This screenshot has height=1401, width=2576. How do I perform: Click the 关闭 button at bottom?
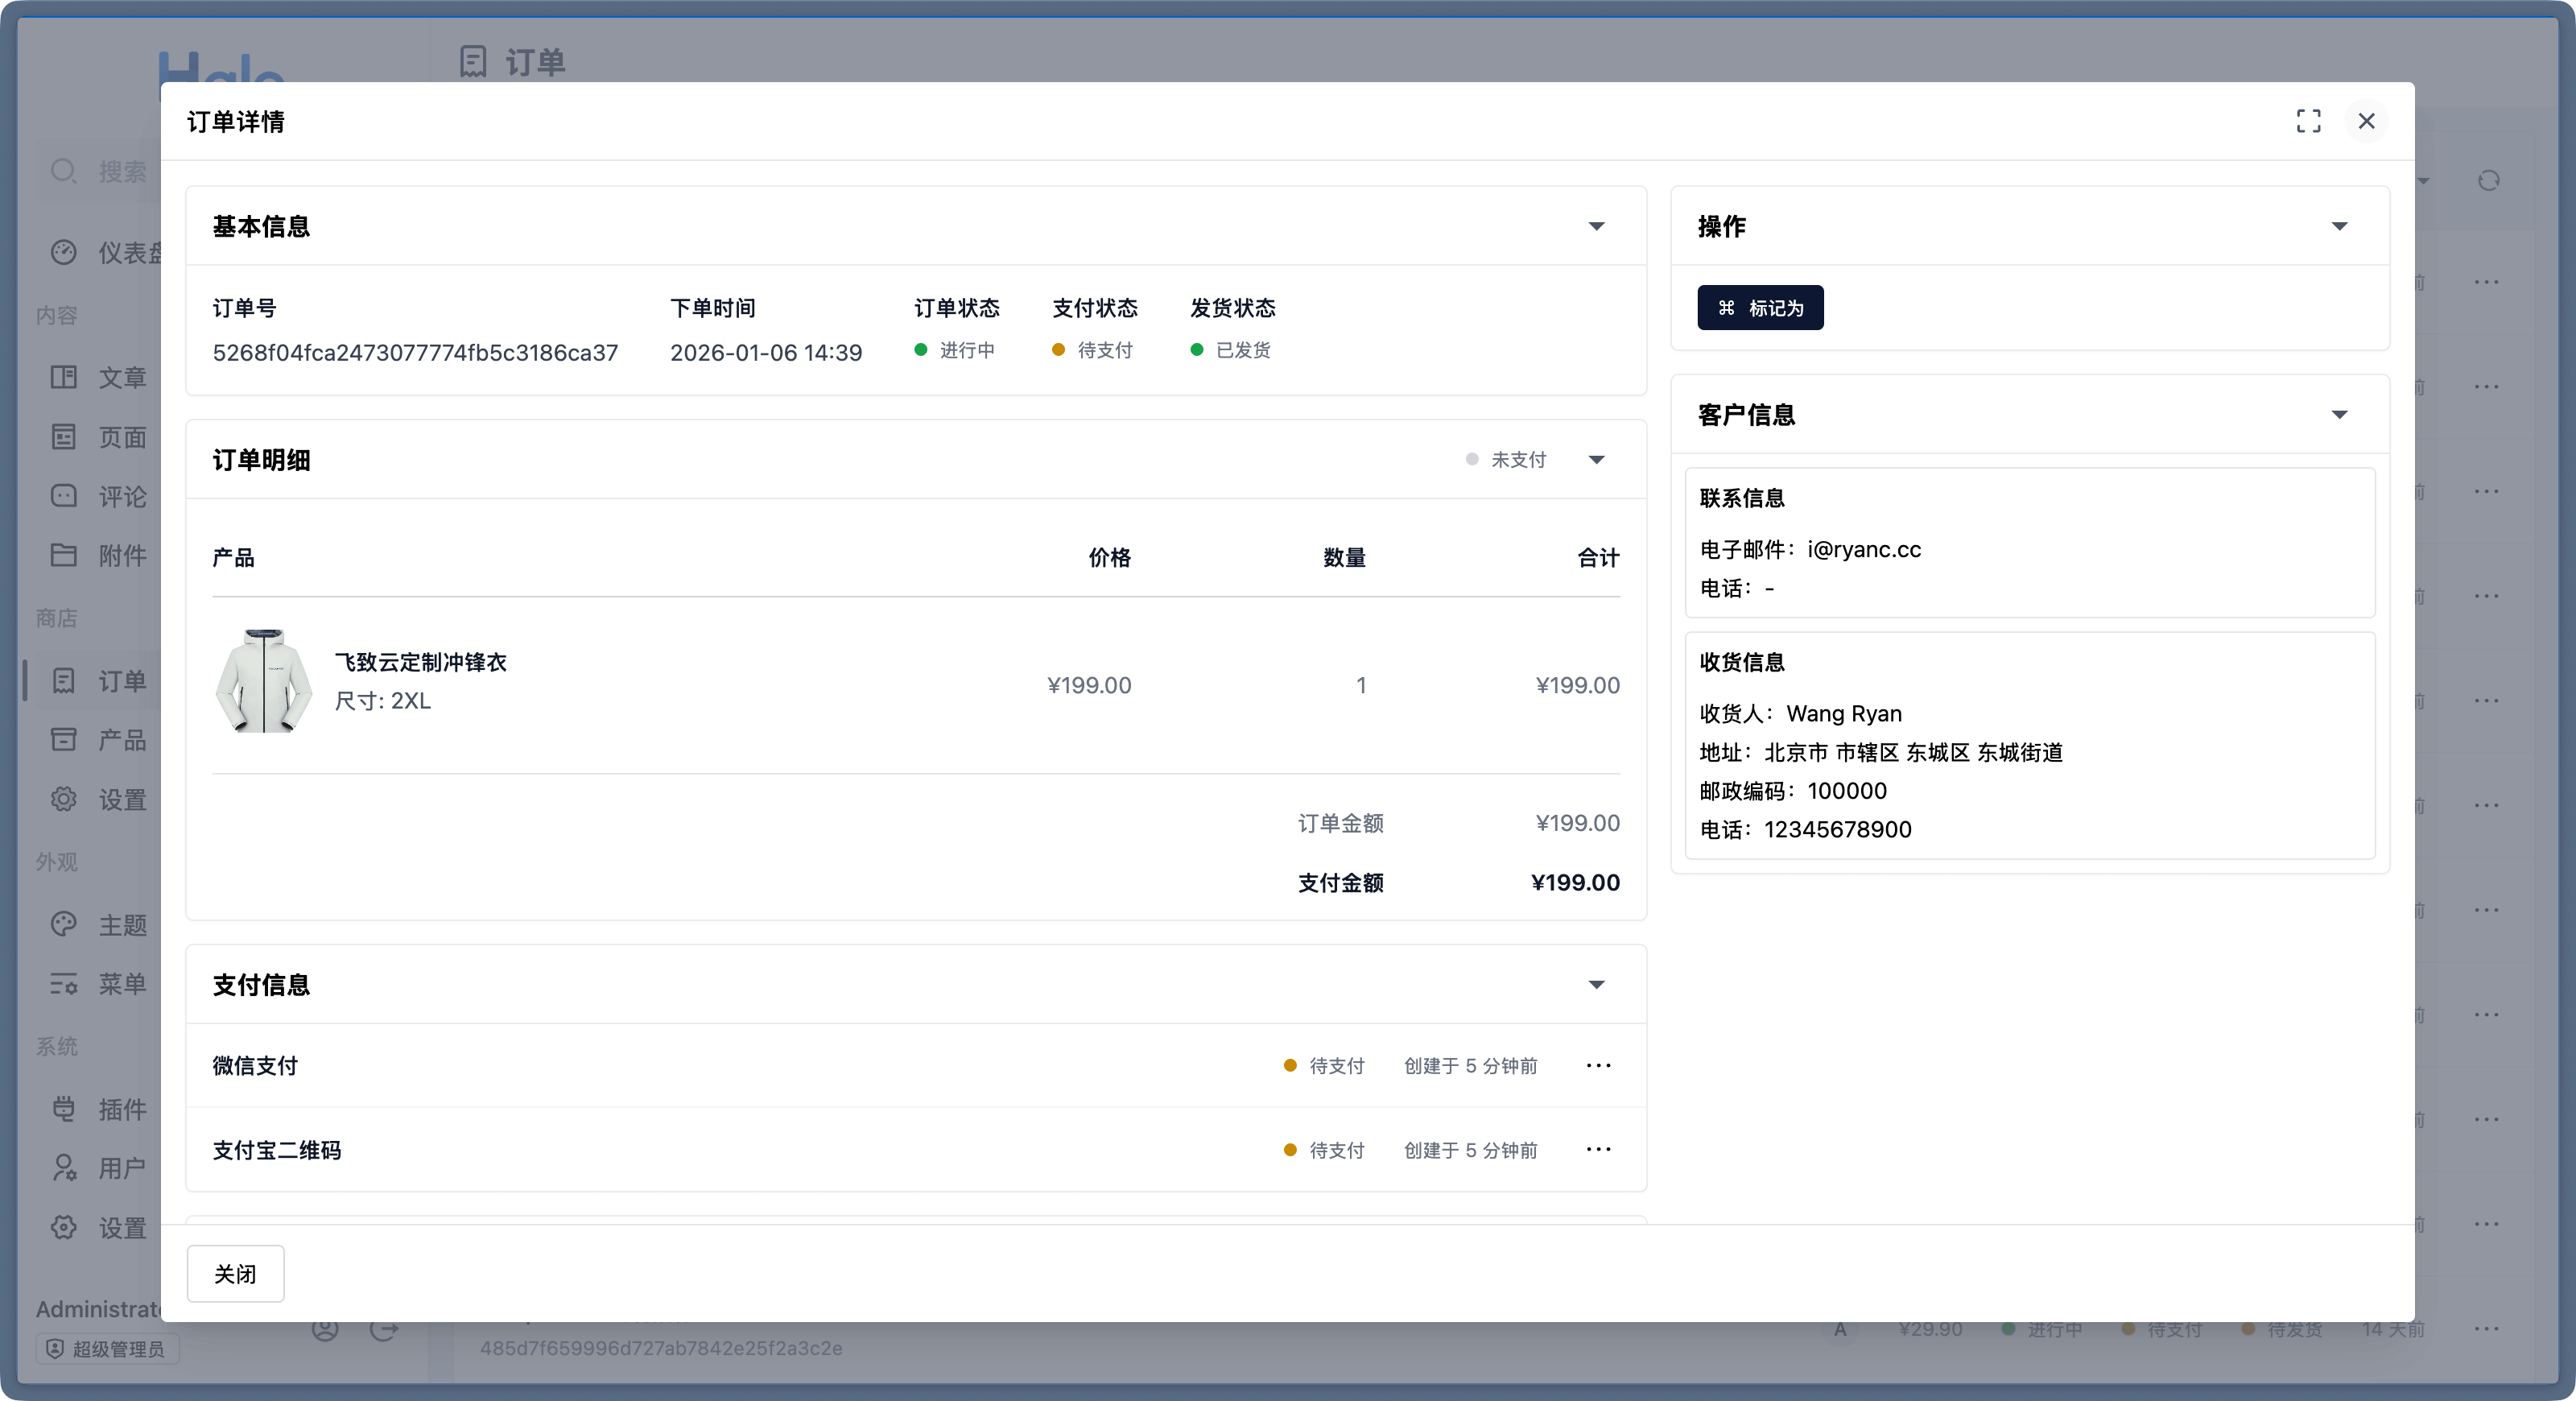pos(235,1273)
